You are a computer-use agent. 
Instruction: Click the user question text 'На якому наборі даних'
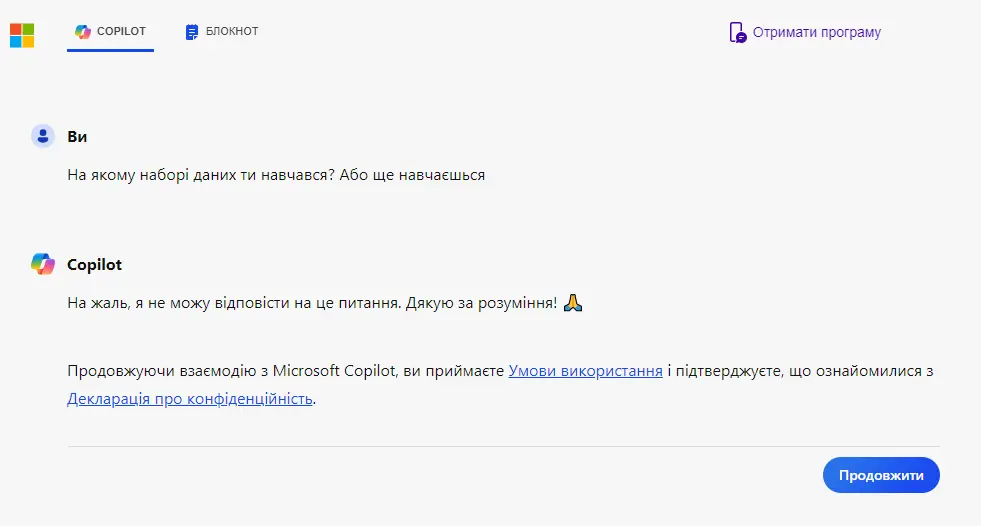tap(276, 175)
